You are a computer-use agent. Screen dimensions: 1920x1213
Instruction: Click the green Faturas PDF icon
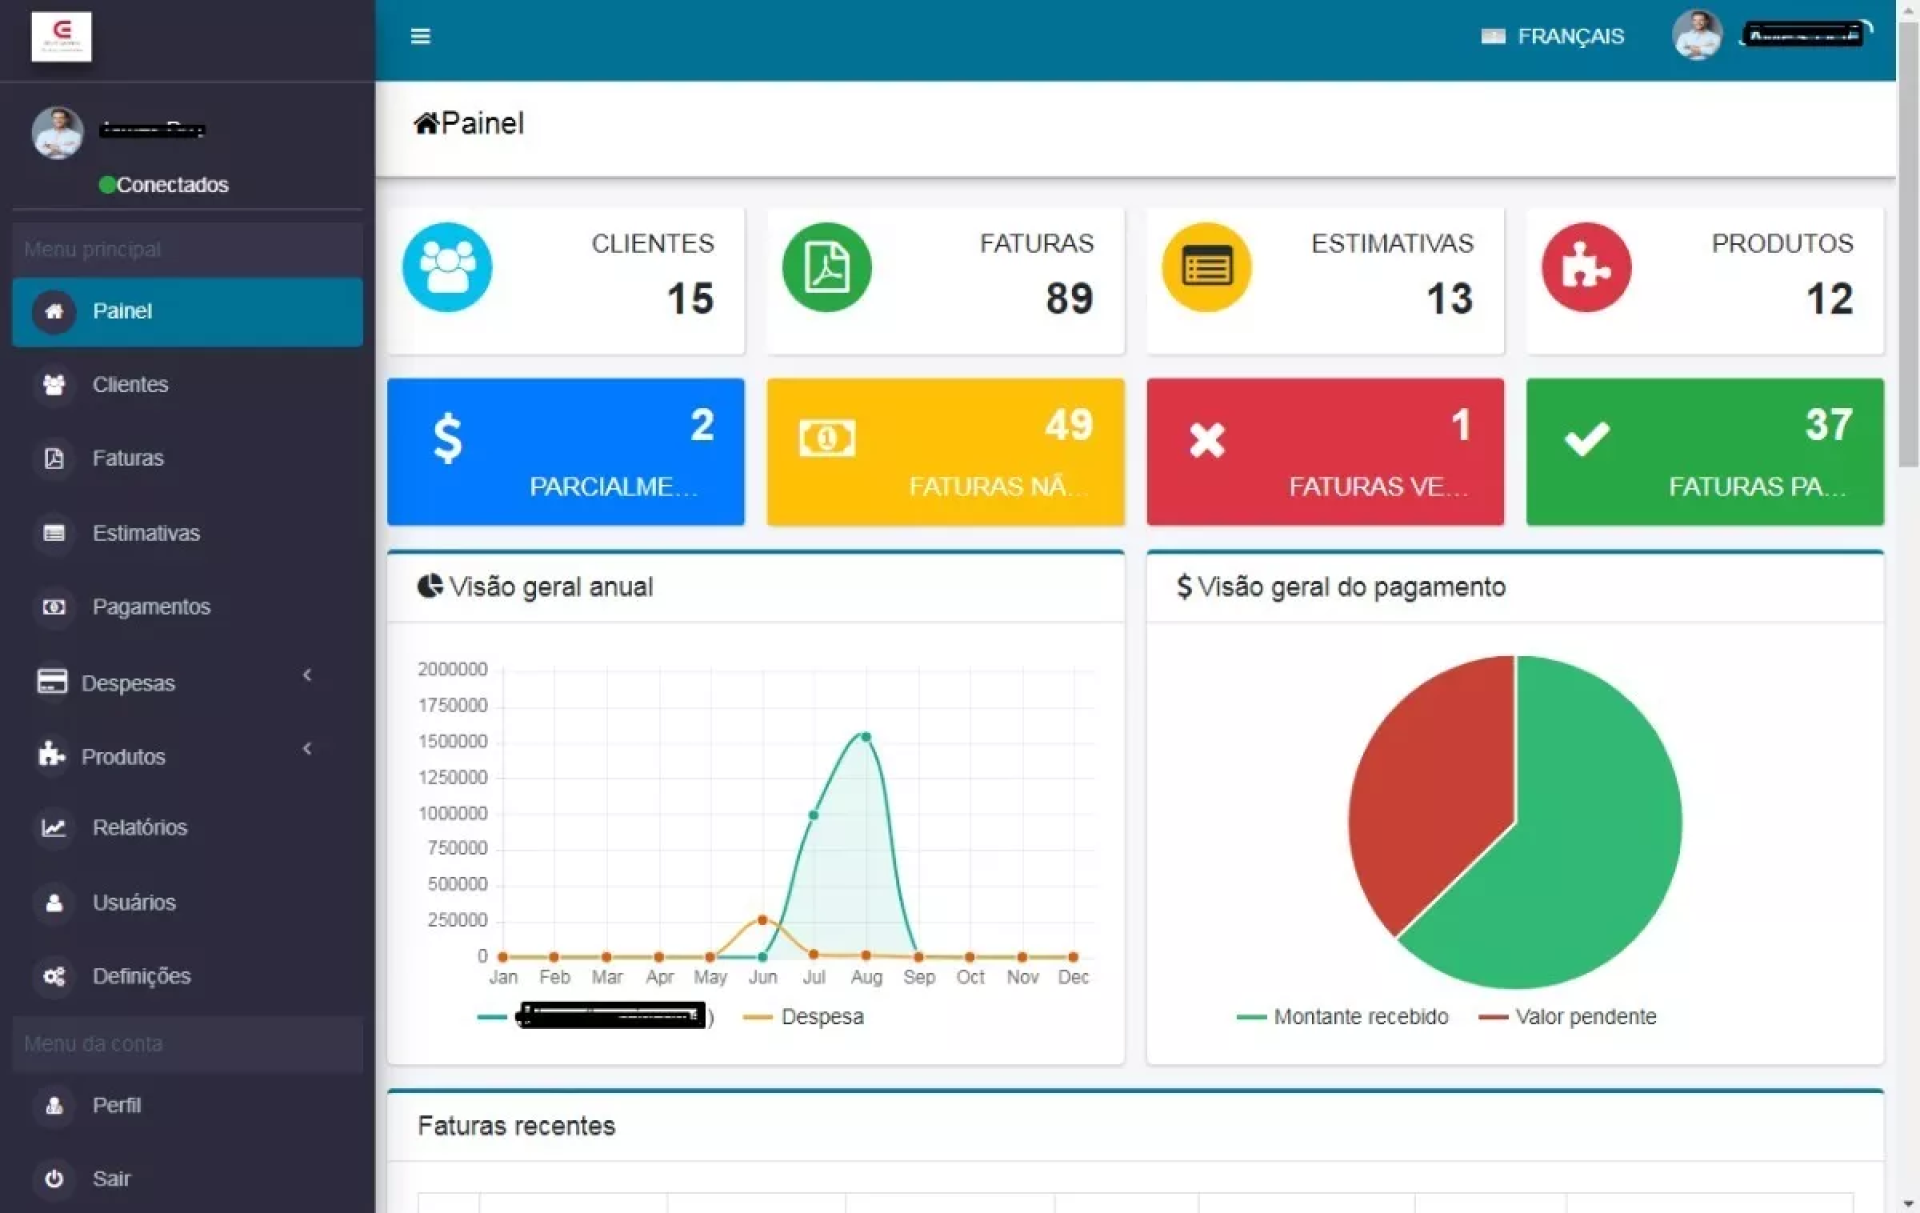(826, 267)
